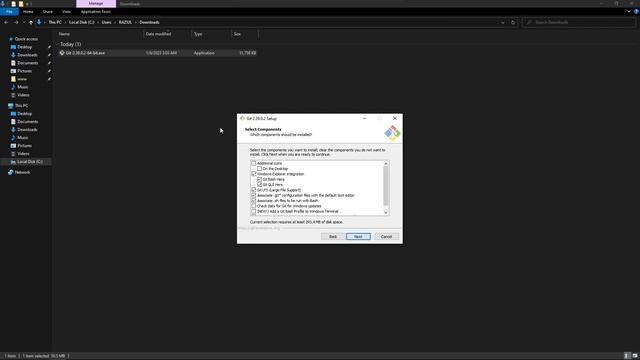Open the Home ribbon tab
This screenshot has width=640, height=360.
click(x=28, y=12)
